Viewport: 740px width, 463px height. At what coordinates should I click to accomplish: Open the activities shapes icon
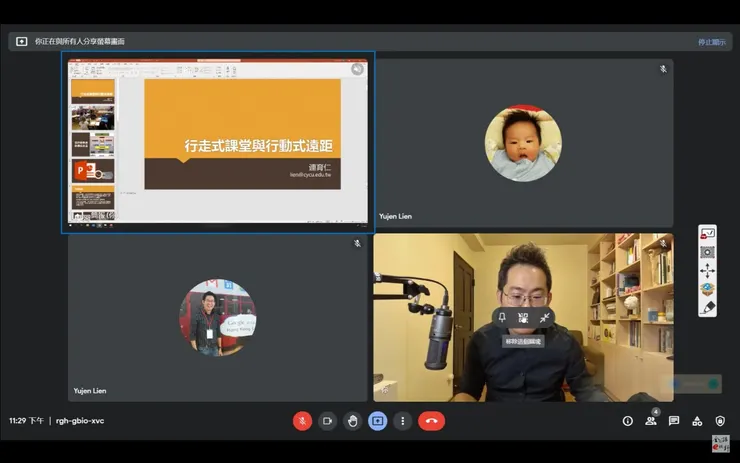[x=697, y=421]
